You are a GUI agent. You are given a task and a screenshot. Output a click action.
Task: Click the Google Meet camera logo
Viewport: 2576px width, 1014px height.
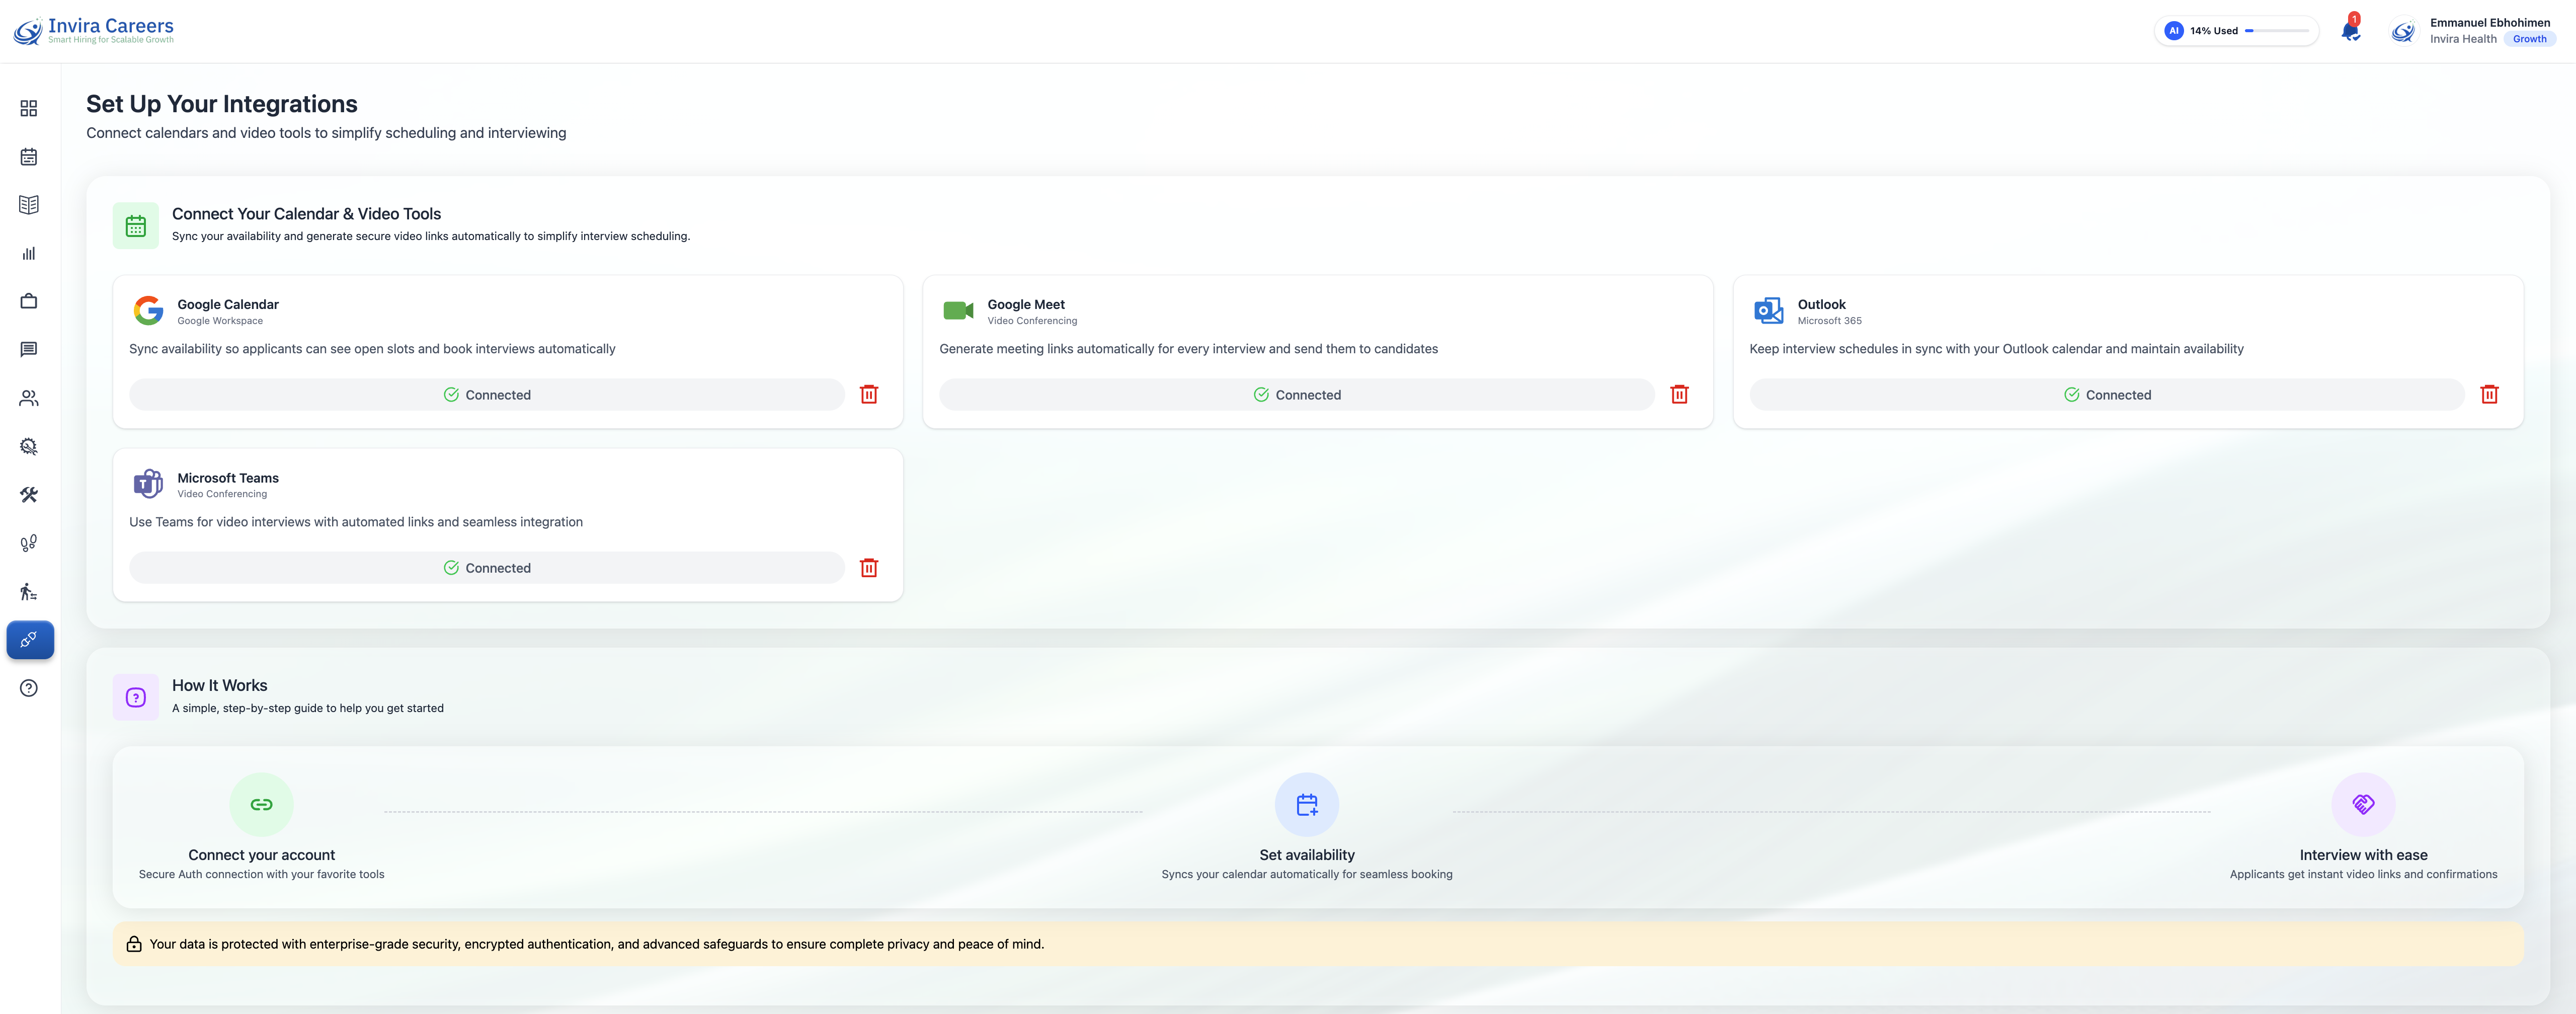(x=958, y=311)
